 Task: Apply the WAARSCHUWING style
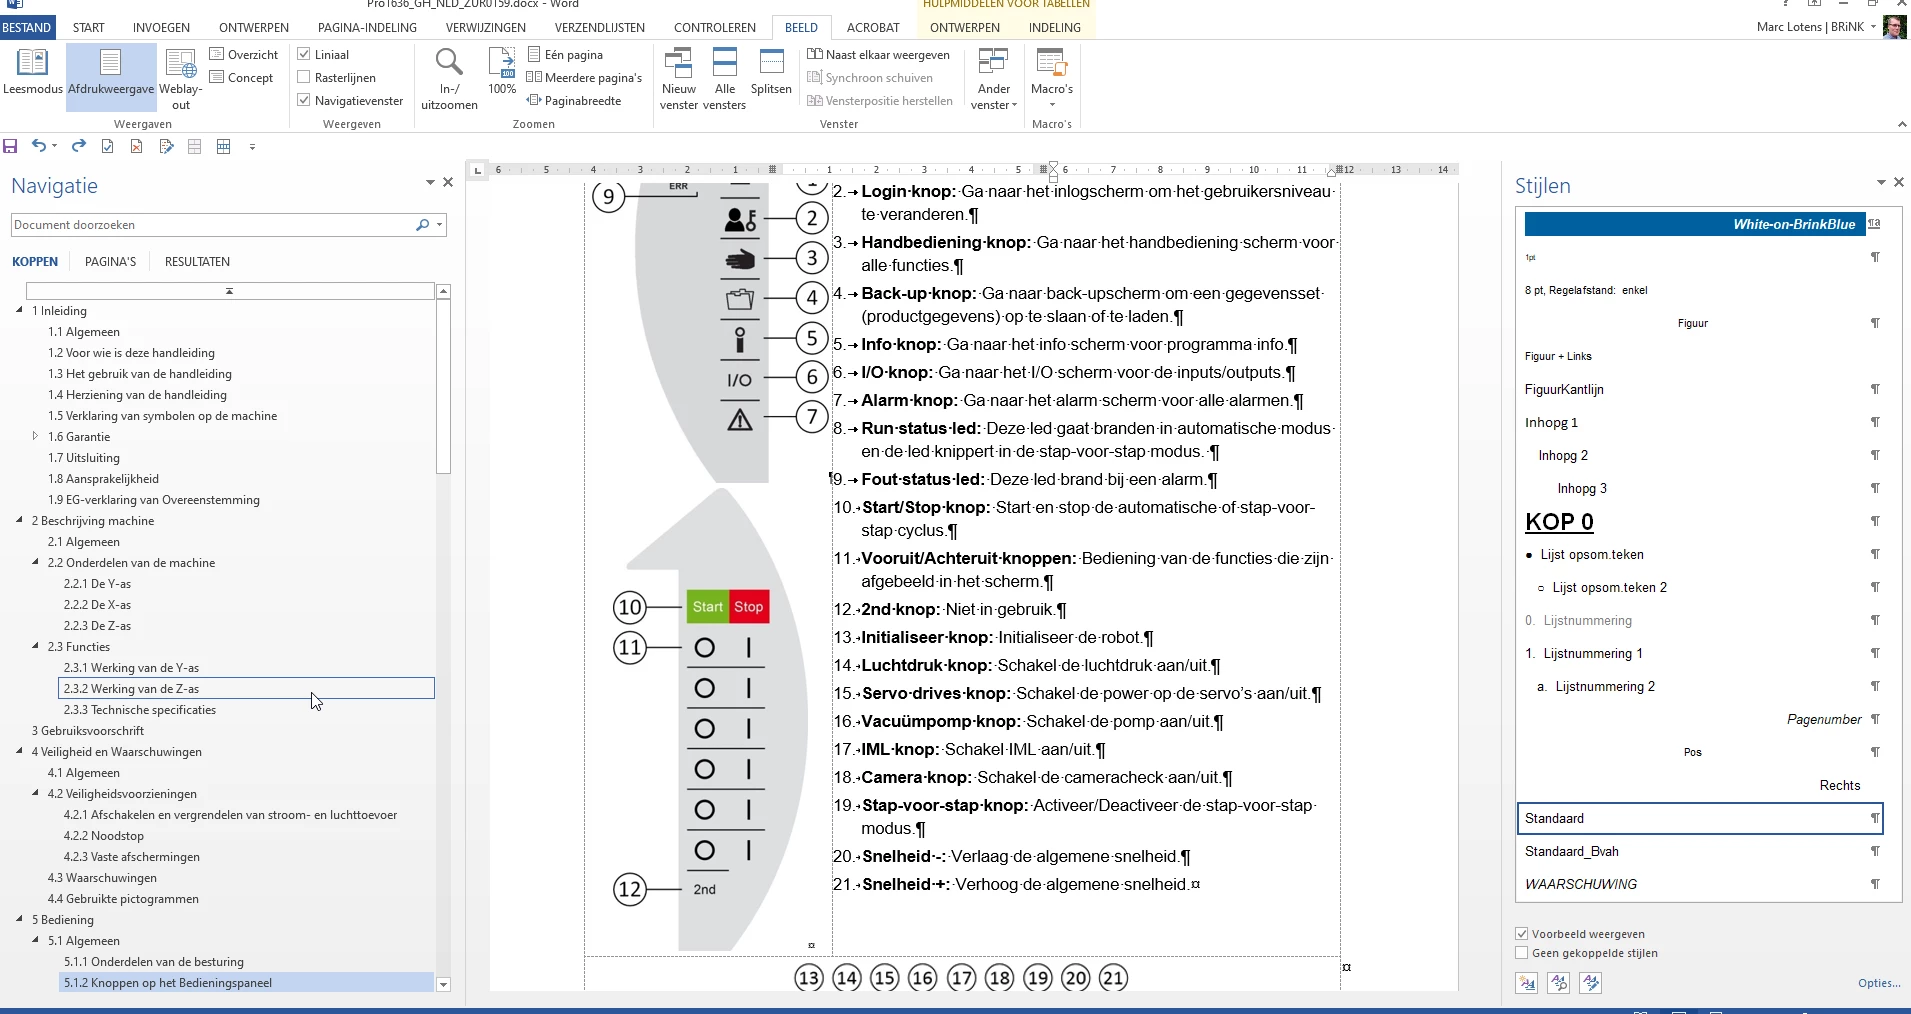click(1699, 884)
